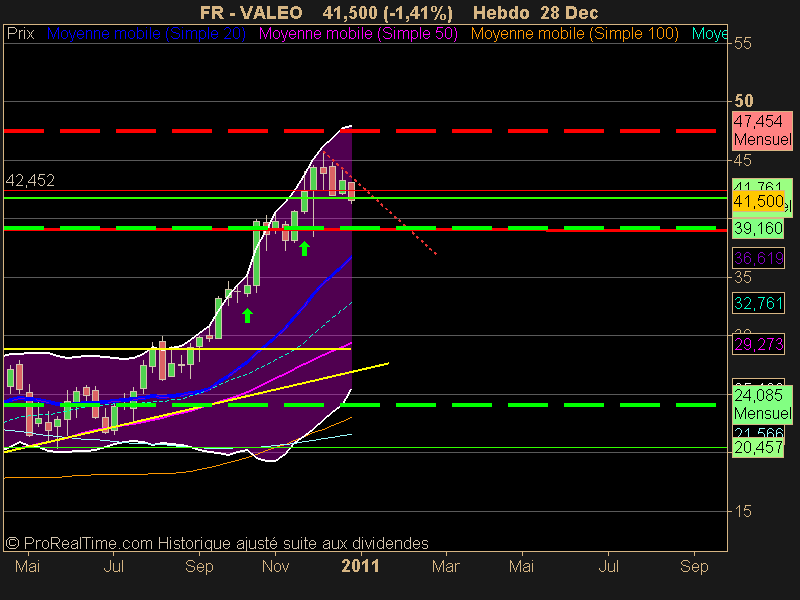Image resolution: width=800 pixels, height=600 pixels.
Task: Click the '35' price axis label
Action: coord(743,278)
